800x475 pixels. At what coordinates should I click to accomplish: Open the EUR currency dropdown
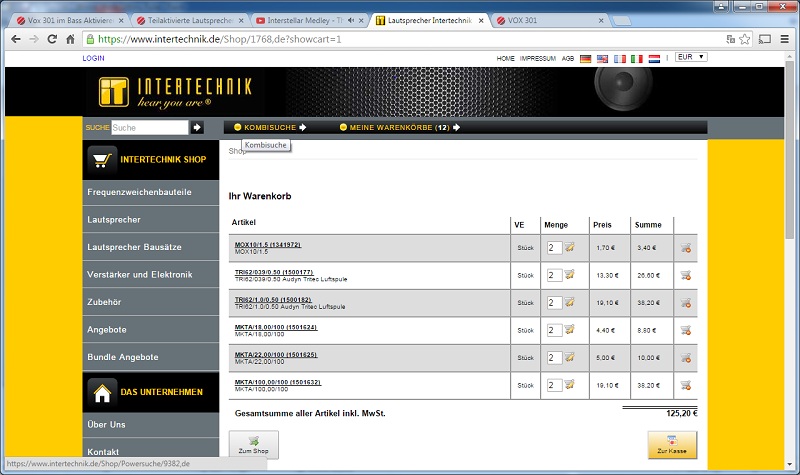691,57
